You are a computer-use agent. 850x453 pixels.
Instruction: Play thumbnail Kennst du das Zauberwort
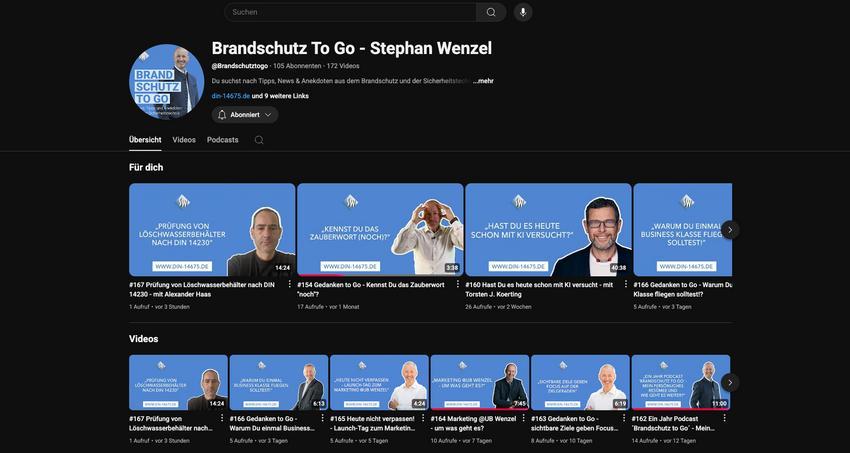coord(380,230)
